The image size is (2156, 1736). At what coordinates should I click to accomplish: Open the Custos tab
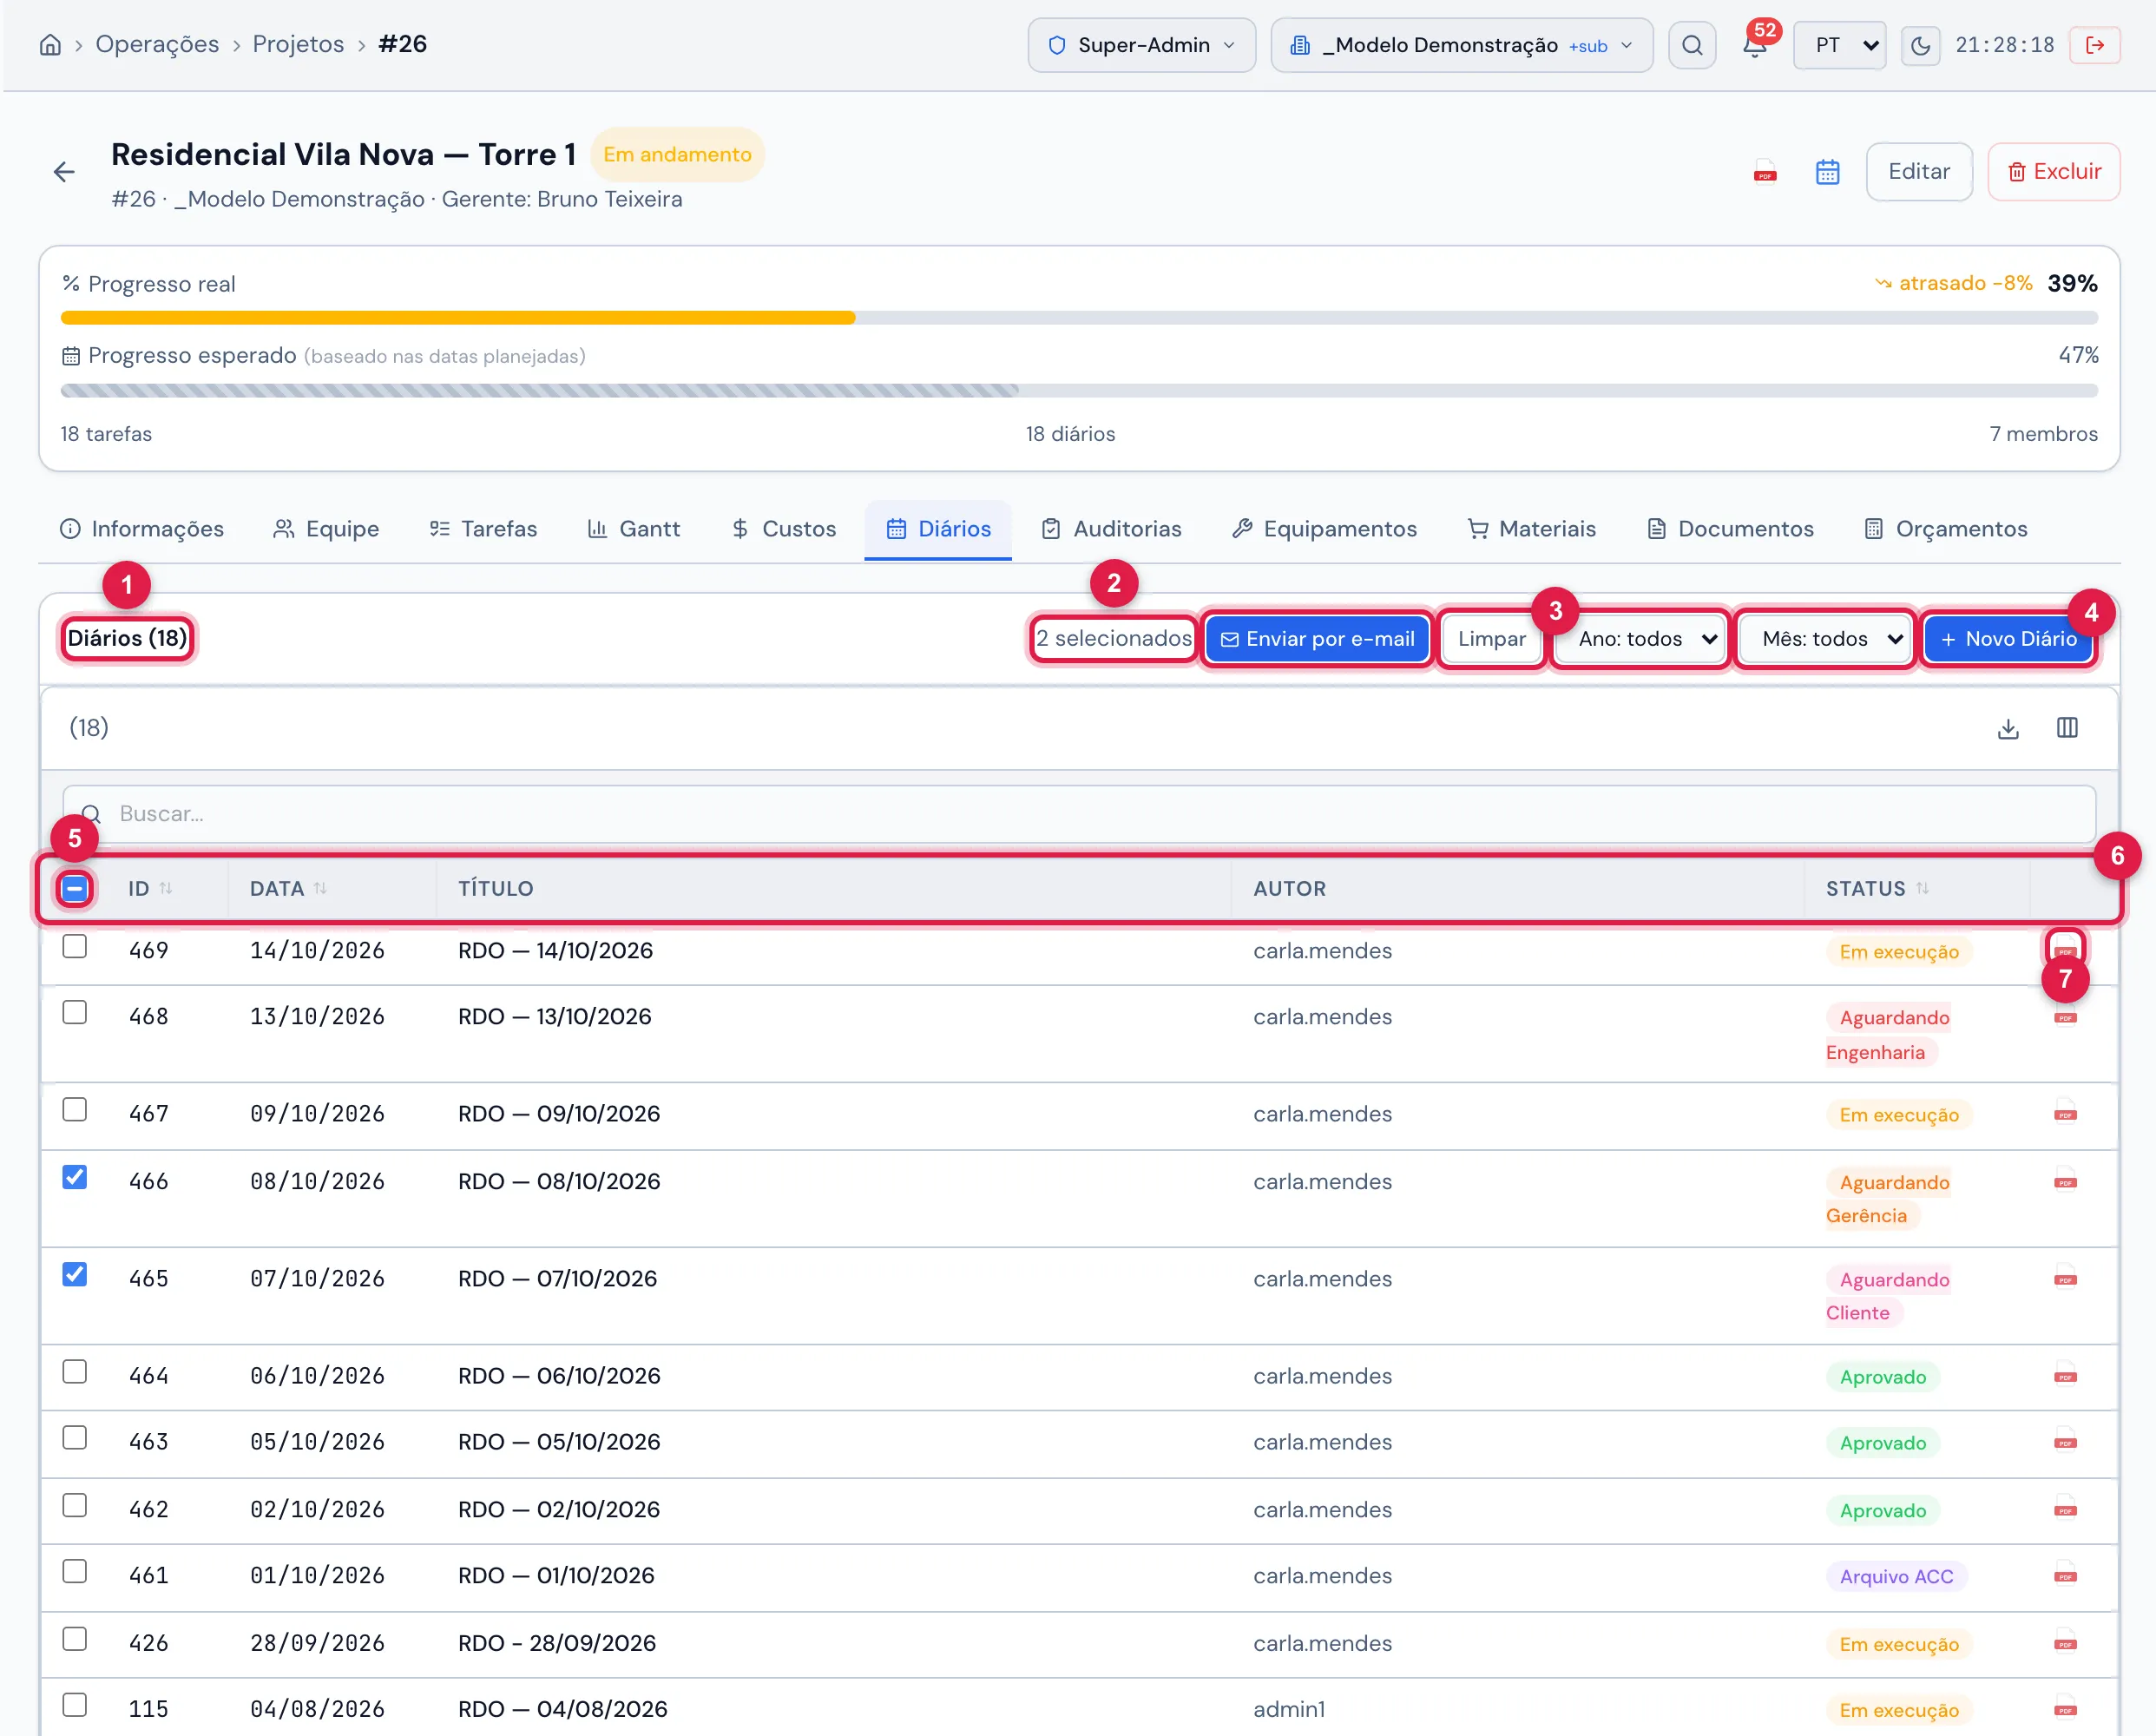click(x=783, y=529)
